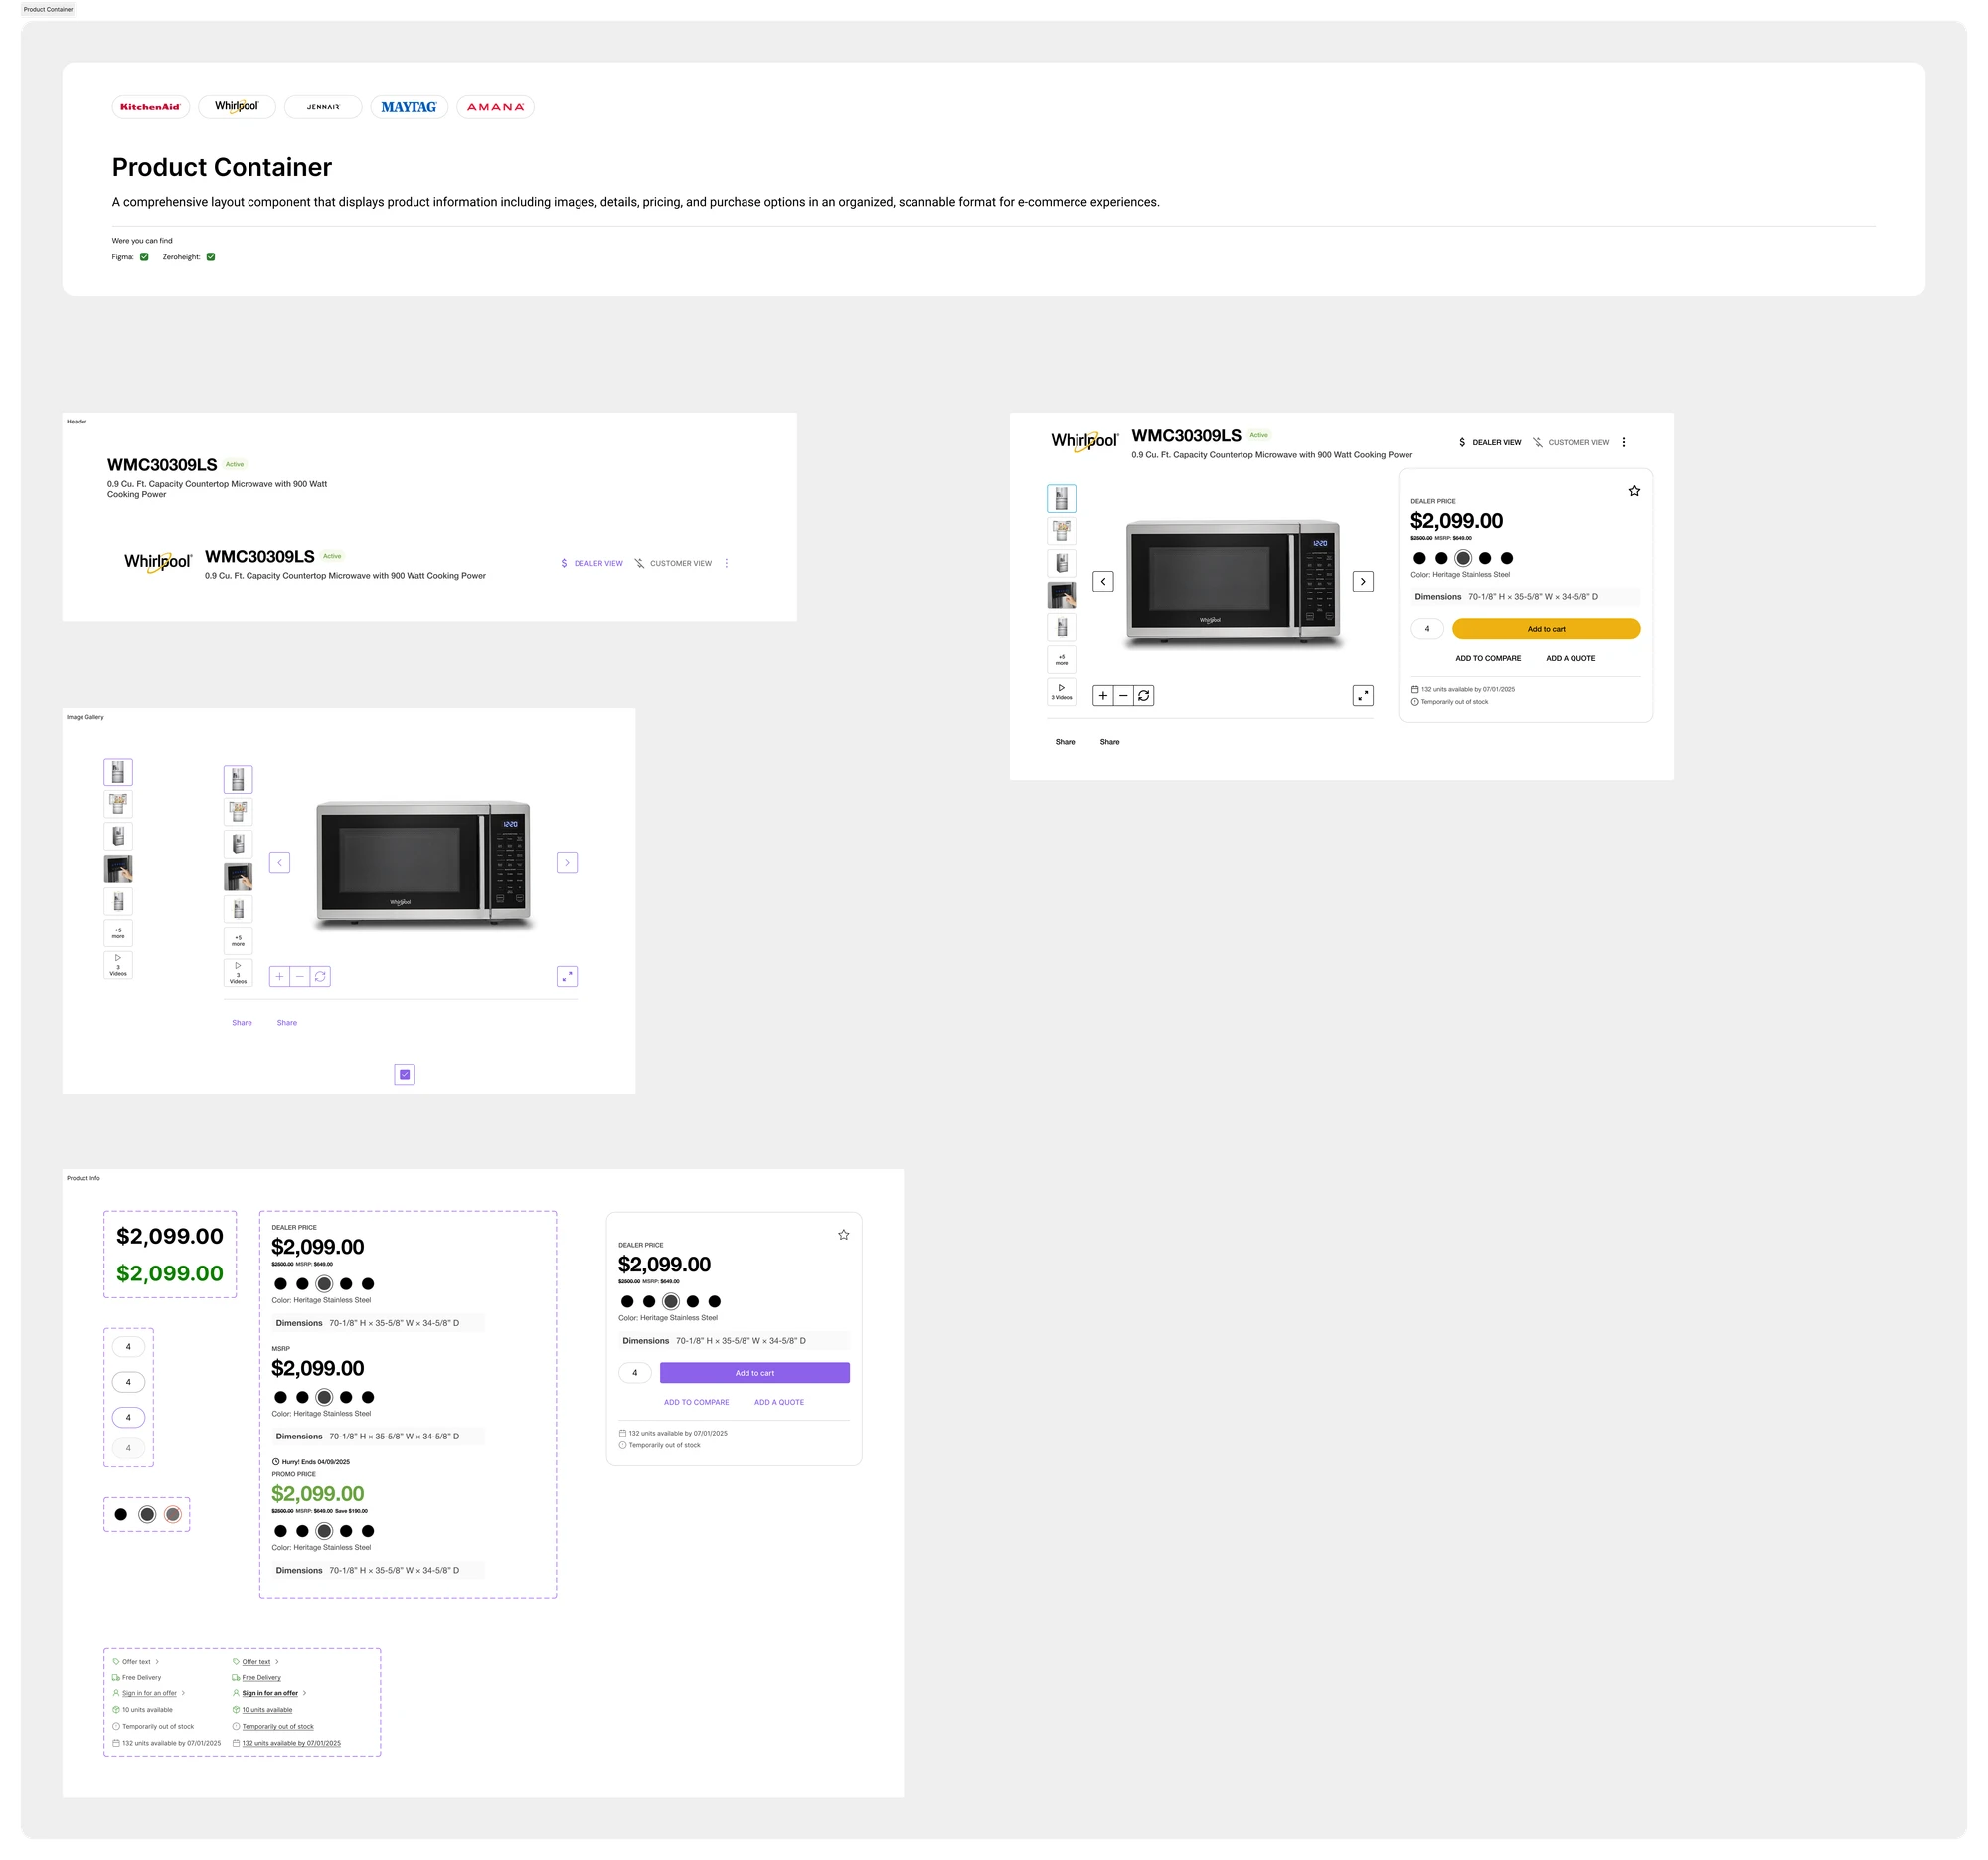This screenshot has height=1860, width=1988.
Task: Switch to Customer View above yellow cart card
Action: (x=1572, y=442)
